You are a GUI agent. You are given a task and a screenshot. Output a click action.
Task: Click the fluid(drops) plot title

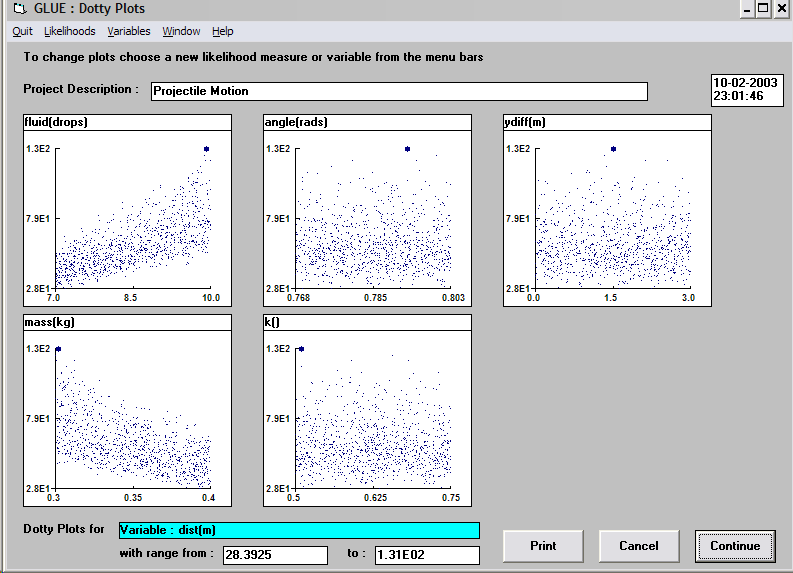coord(127,122)
